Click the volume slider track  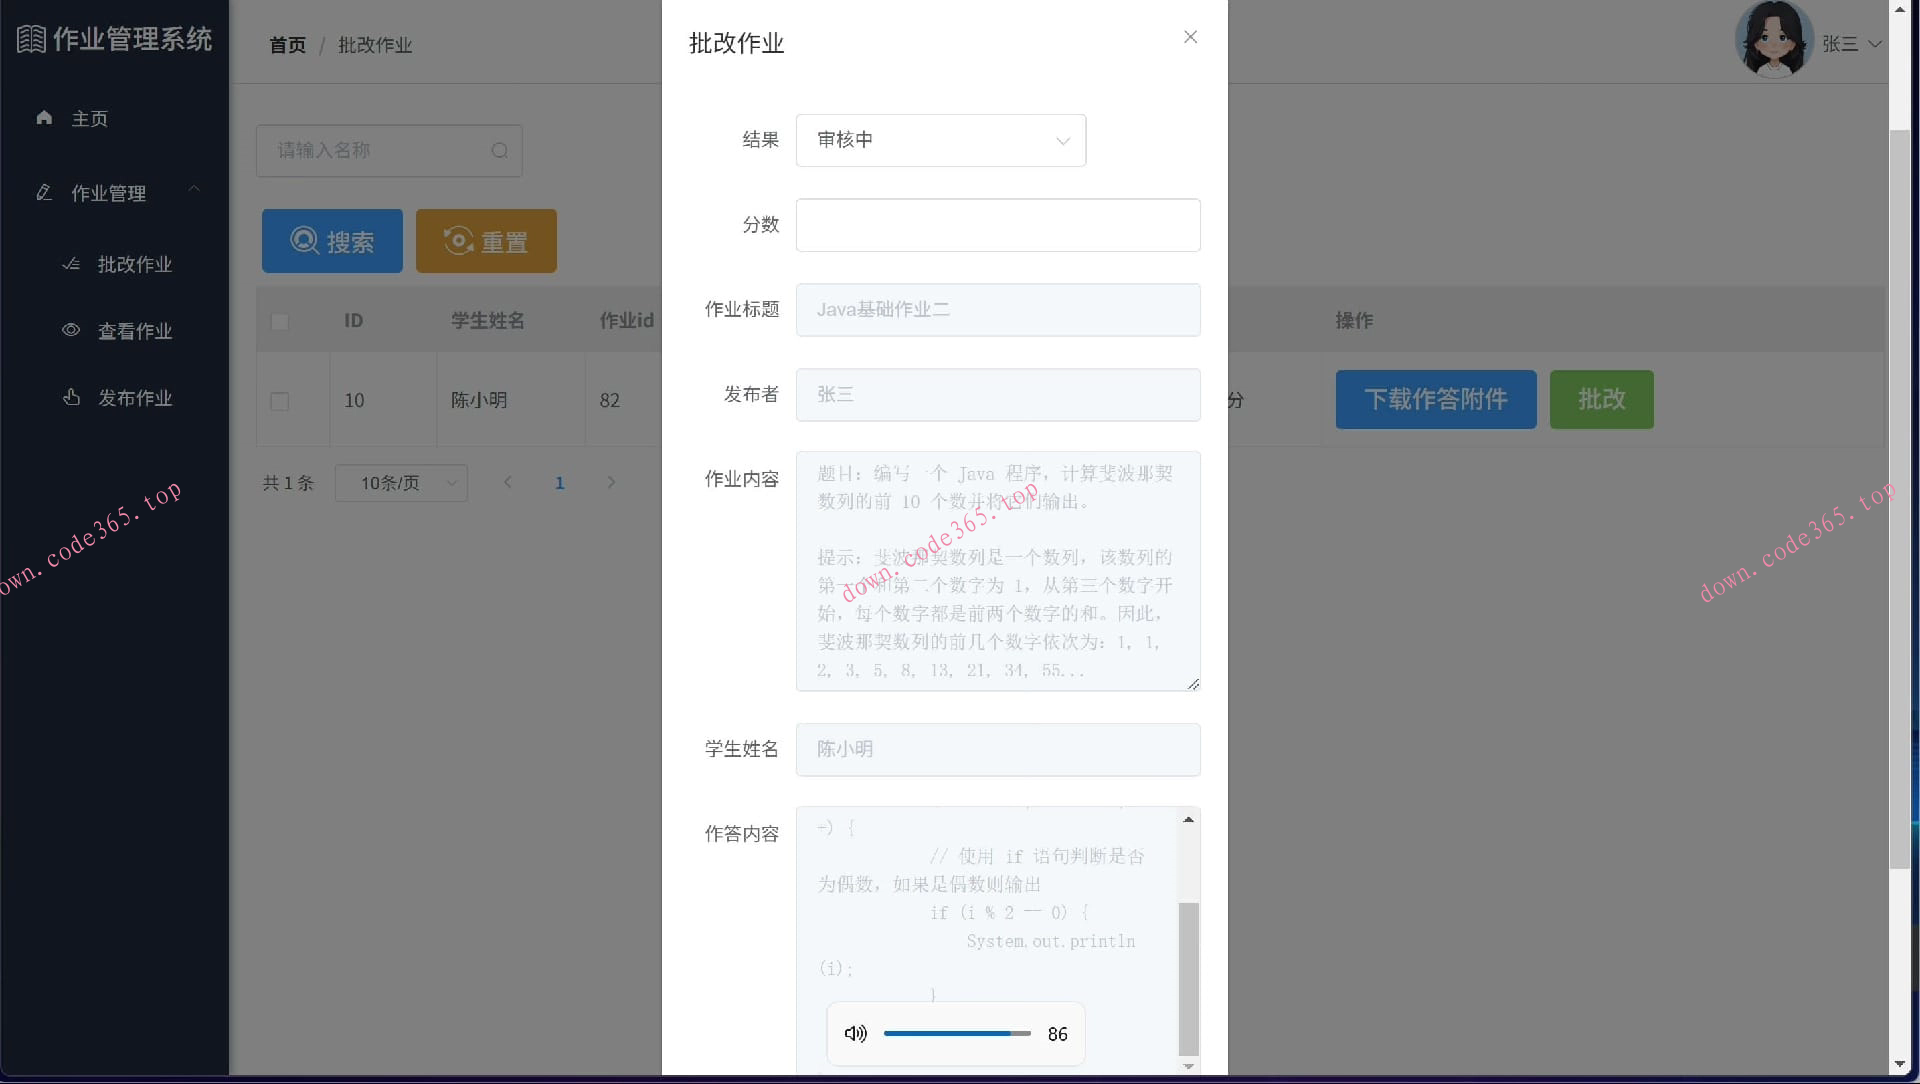956,1034
